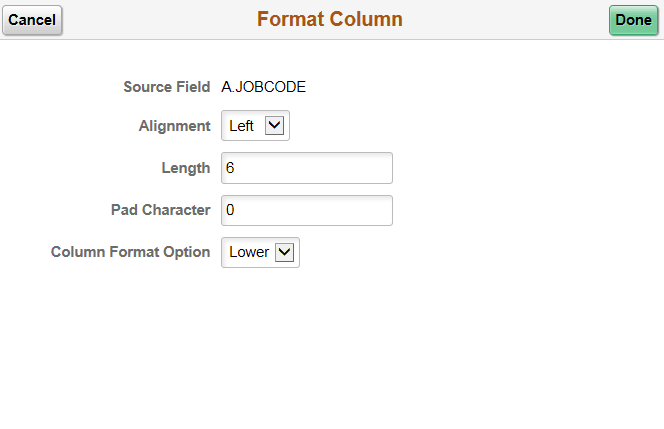Open the Alignment dropdown
Image resolution: width=664 pixels, height=429 pixels.
[255, 126]
